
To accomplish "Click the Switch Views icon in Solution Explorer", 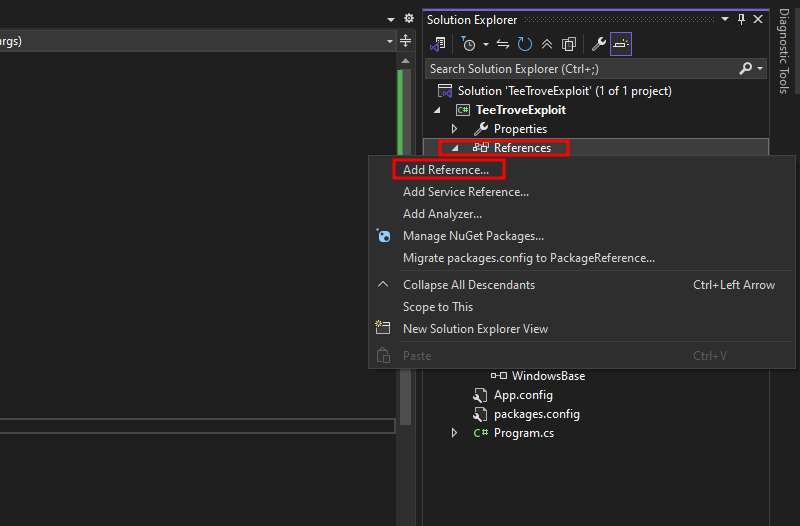I will click(438, 44).
